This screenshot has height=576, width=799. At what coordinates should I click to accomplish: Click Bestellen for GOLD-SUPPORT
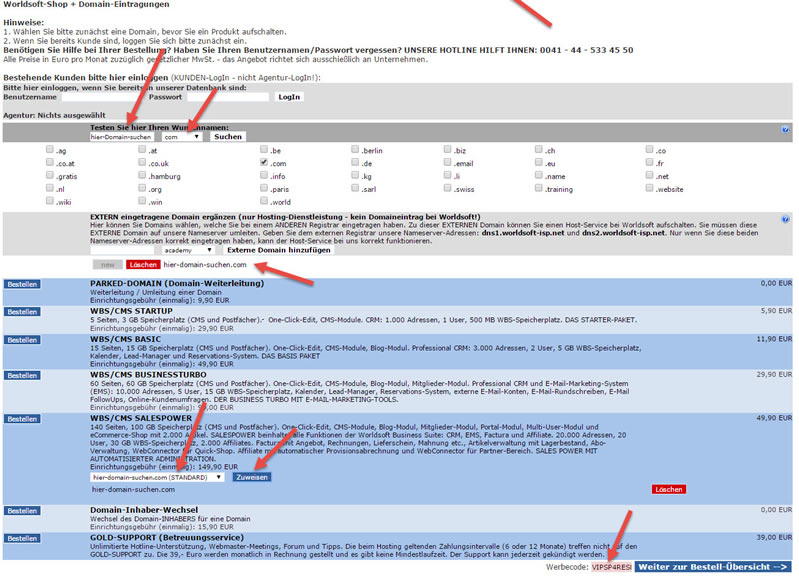point(22,538)
